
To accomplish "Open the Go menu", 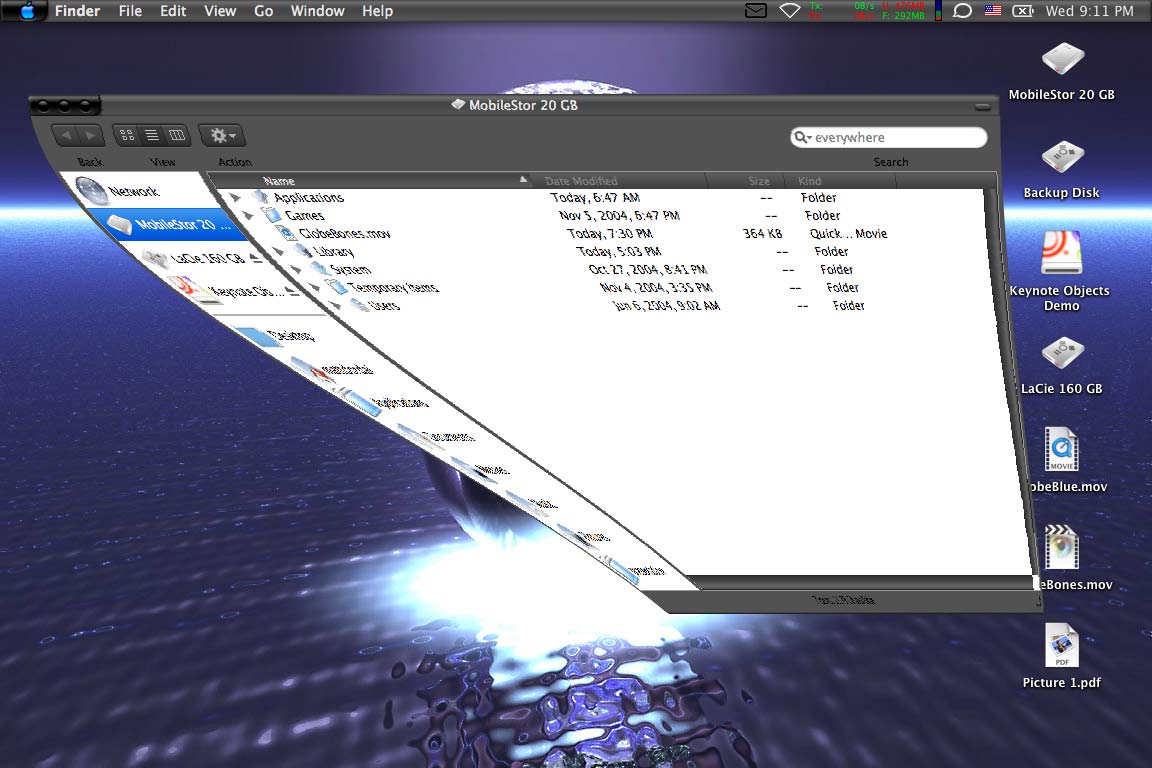I will click(x=263, y=11).
